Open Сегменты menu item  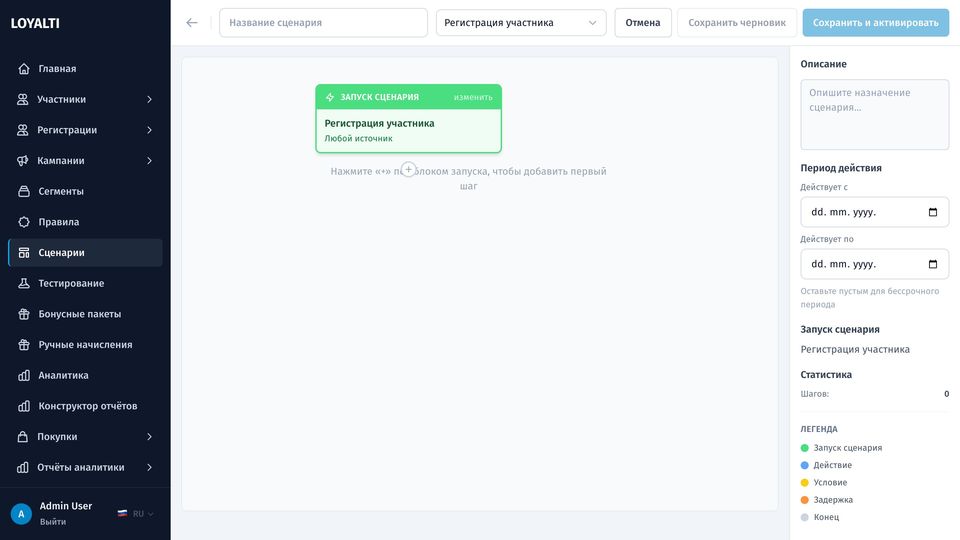tap(85, 191)
